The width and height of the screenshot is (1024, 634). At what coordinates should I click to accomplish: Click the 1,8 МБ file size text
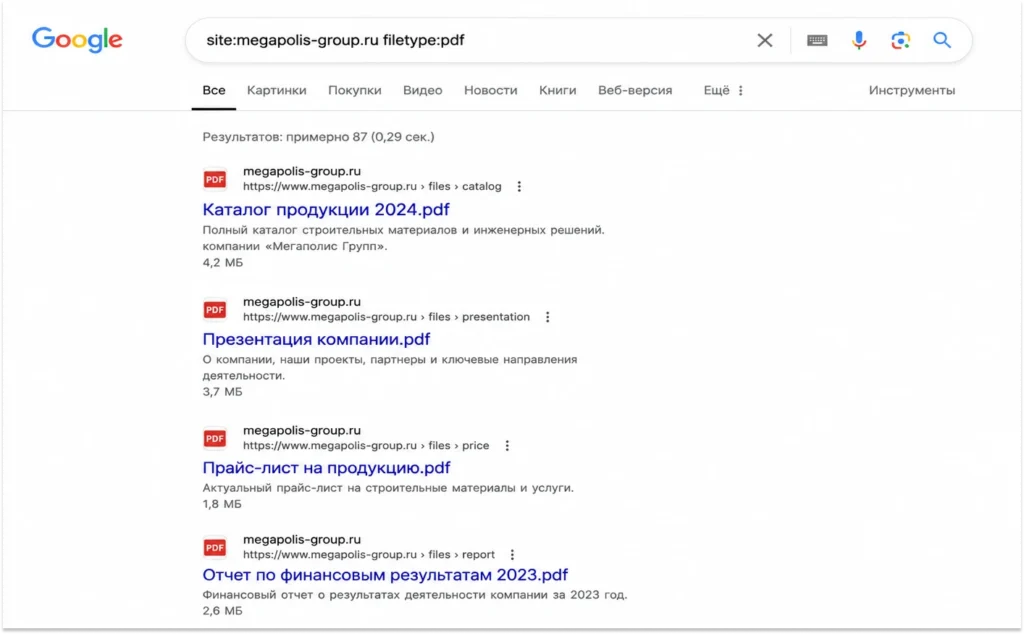(222, 504)
